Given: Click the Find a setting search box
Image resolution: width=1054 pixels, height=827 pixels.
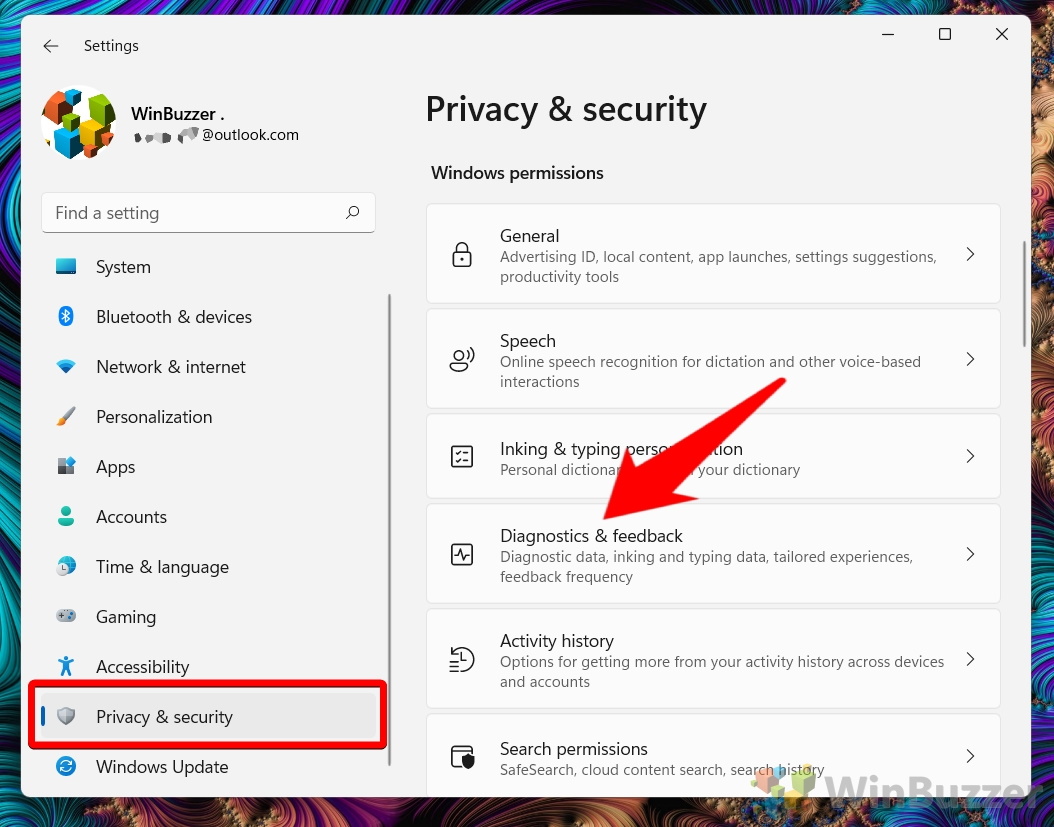Looking at the screenshot, I should click(x=195, y=213).
